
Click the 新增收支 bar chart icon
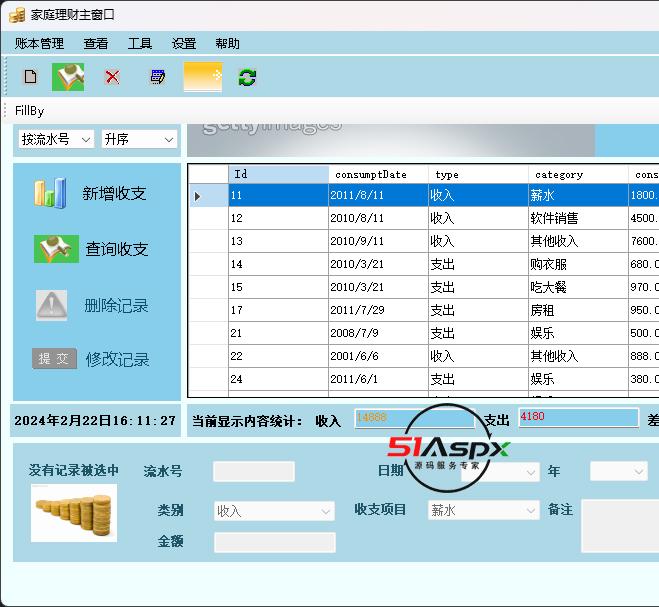point(50,193)
